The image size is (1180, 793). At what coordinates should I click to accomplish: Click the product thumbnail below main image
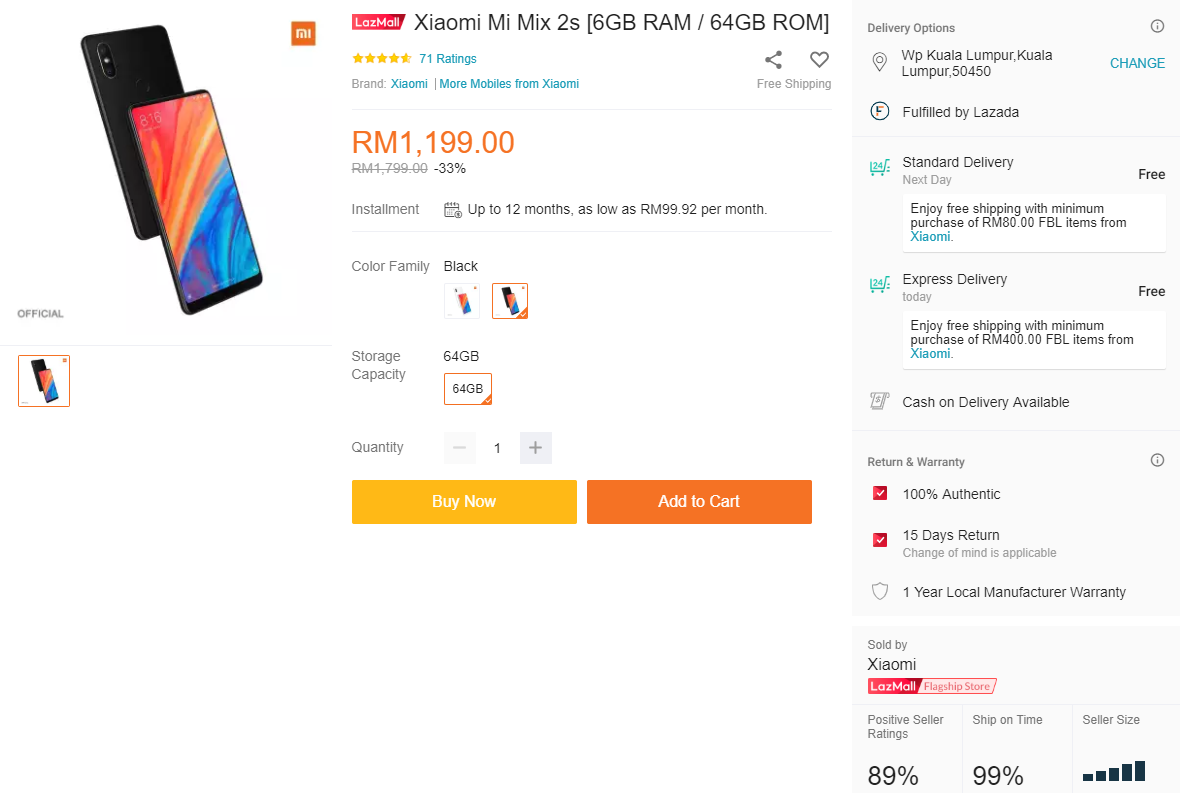[44, 381]
